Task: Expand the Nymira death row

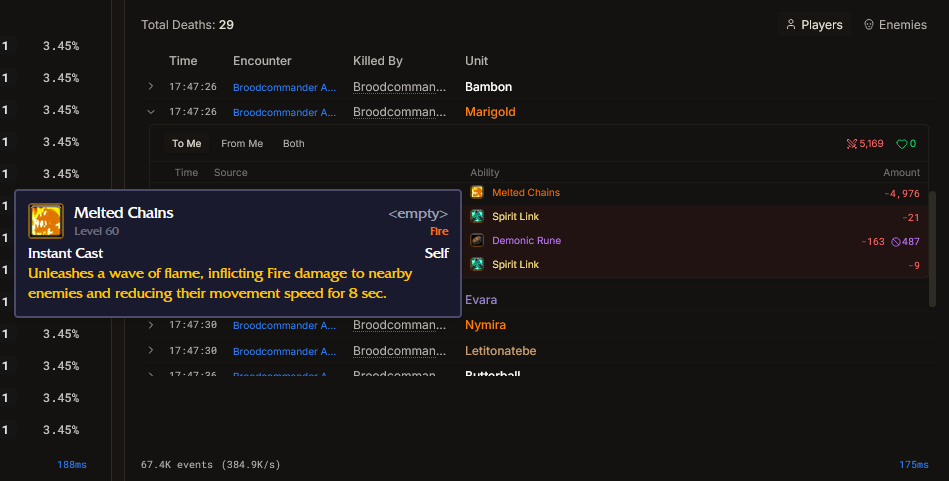Action: [151, 325]
